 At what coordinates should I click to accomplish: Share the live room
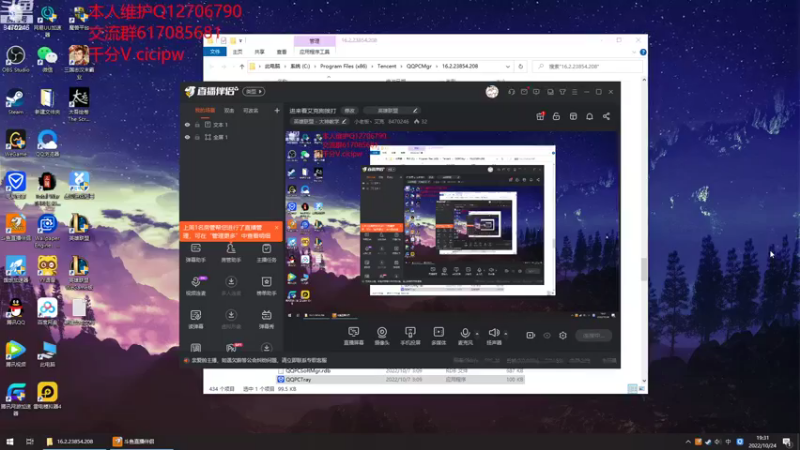coord(606,116)
